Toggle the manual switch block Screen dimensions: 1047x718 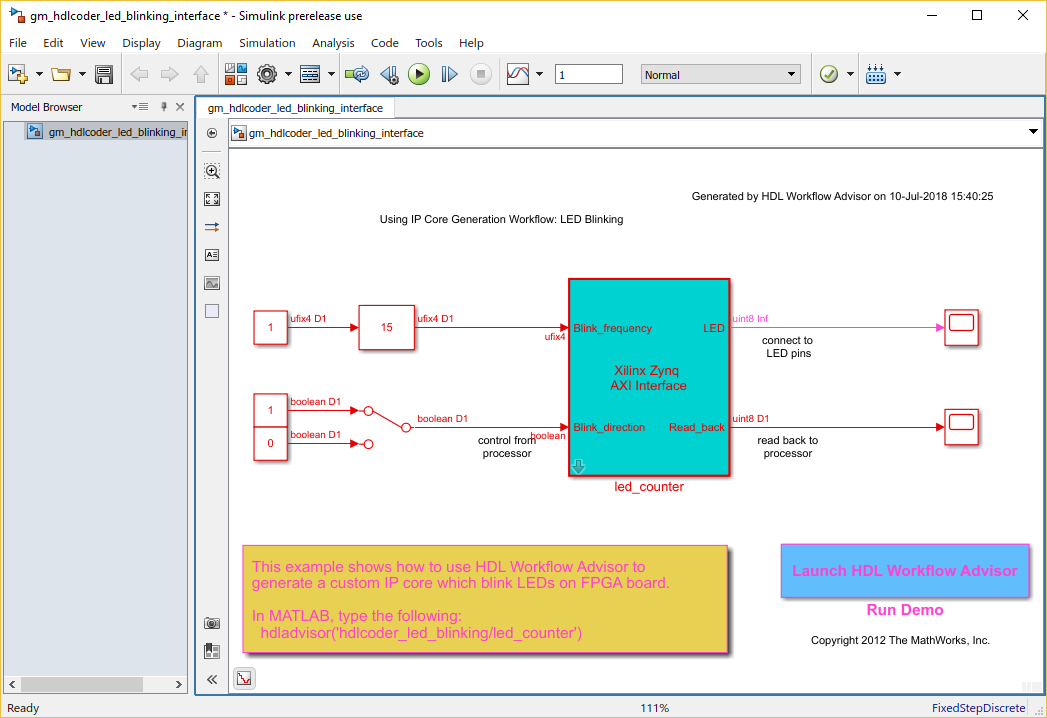(x=387, y=427)
